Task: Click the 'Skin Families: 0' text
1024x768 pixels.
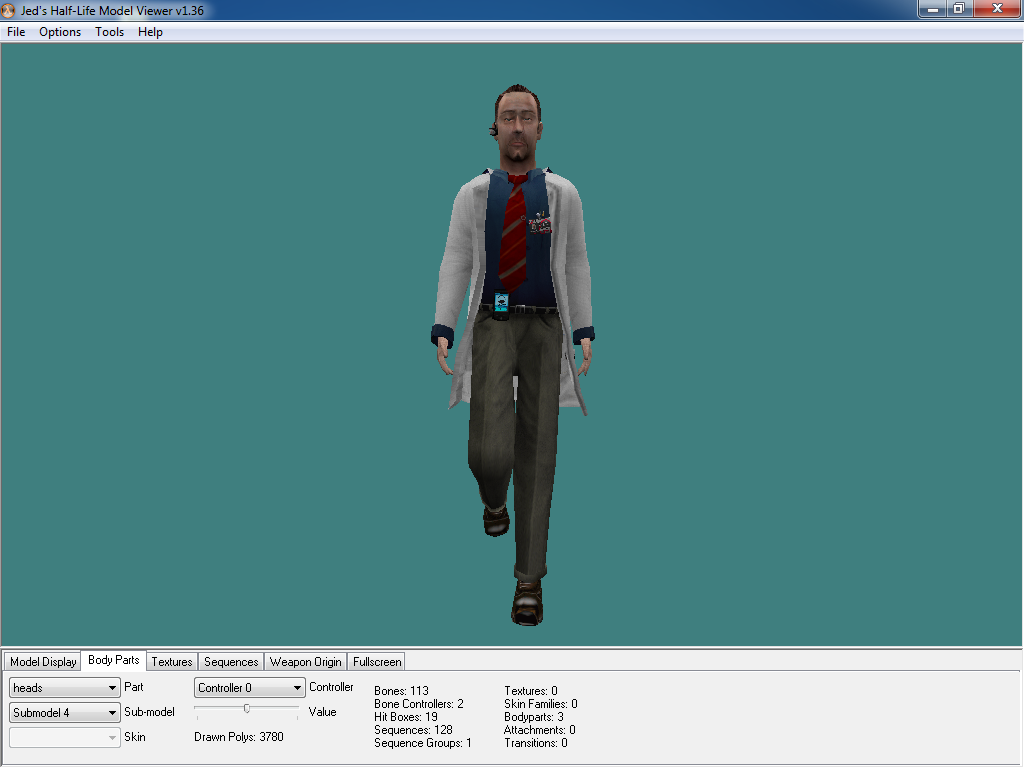Action: pos(541,703)
